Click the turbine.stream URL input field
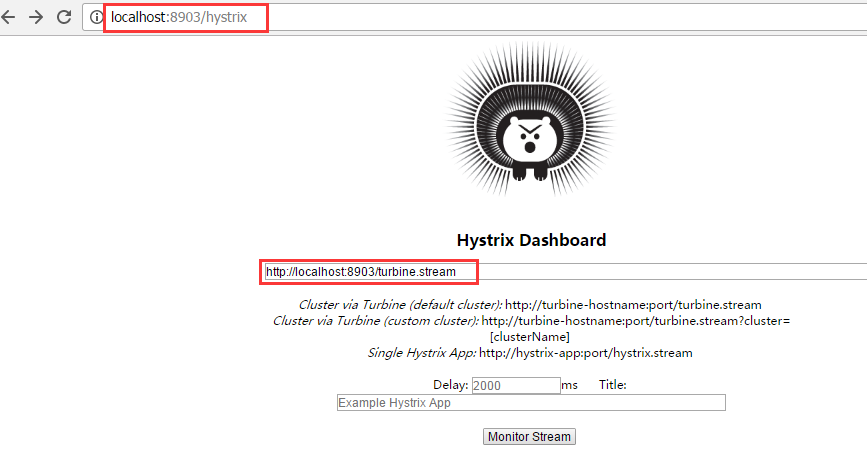The image size is (867, 458). tap(566, 272)
